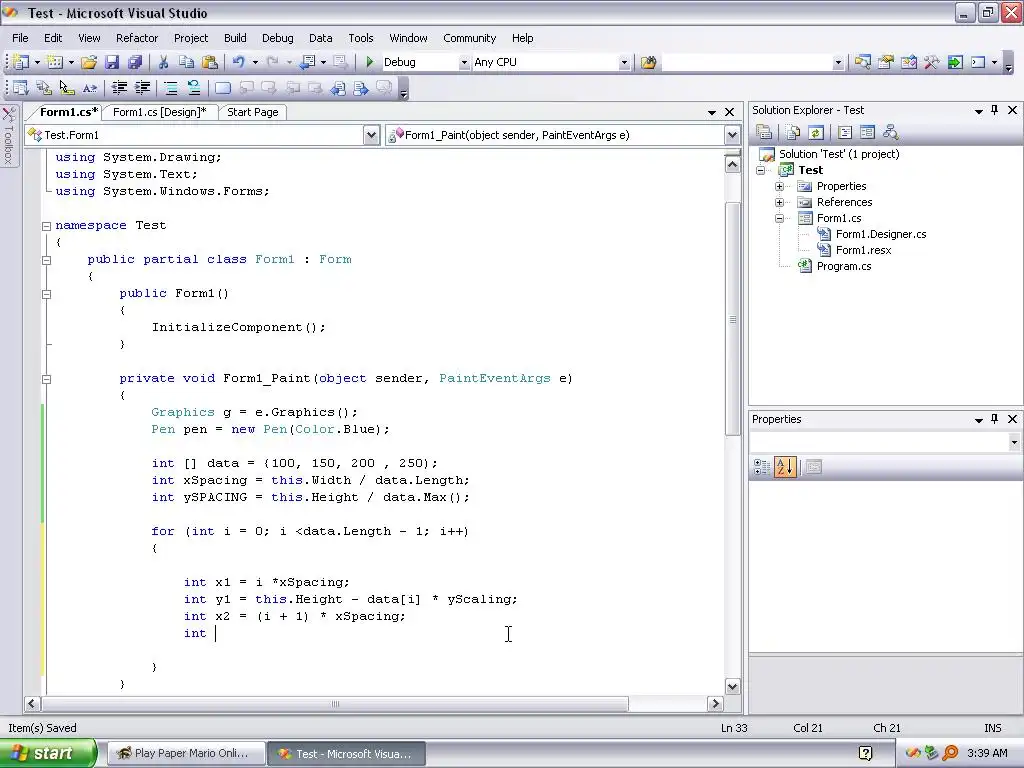
Task: Select Form1.Designer.cs in Solution Explorer
Action: pyautogui.click(x=880, y=234)
